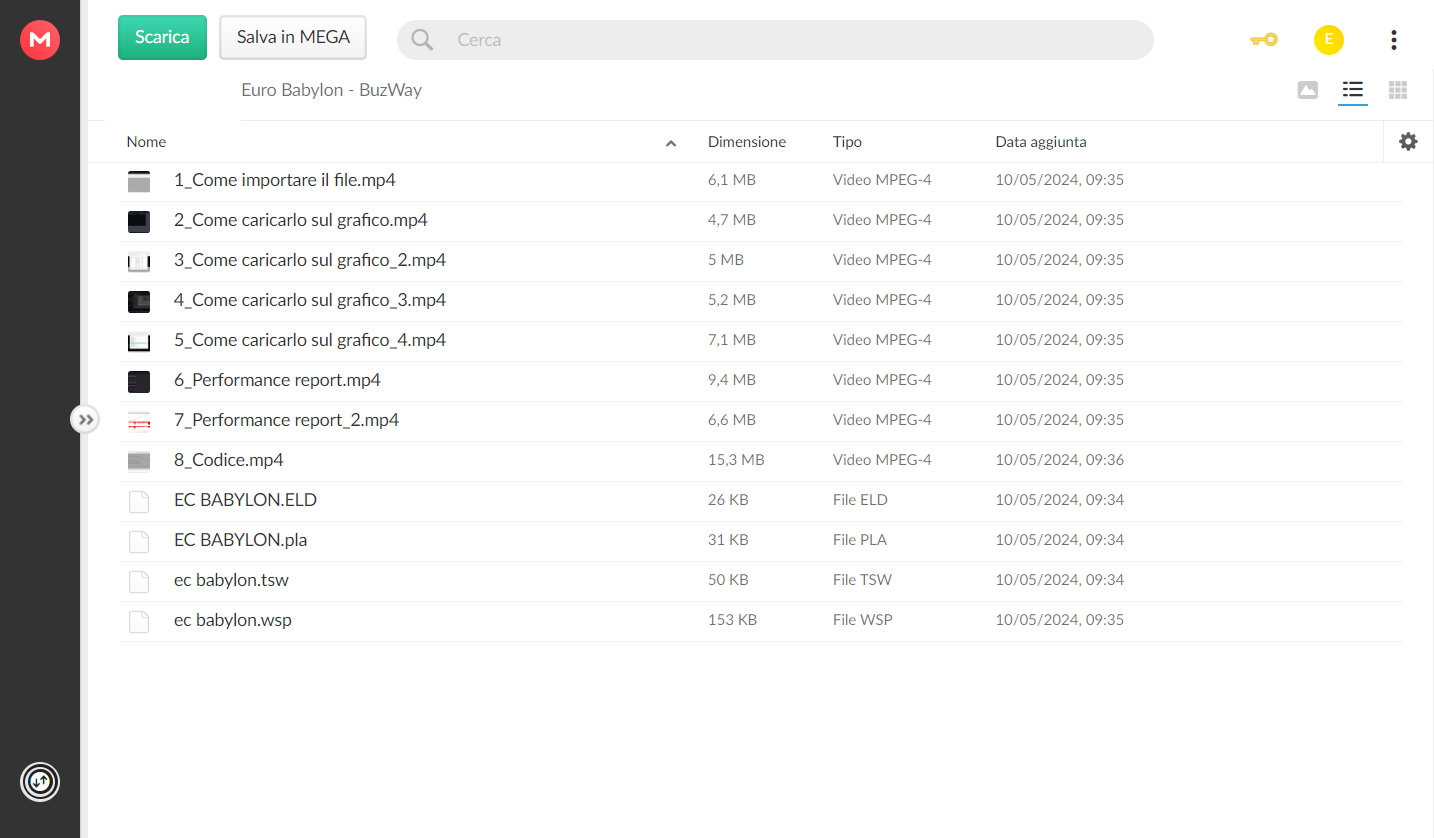The height and width of the screenshot is (838, 1434).
Task: Toggle the Nome sort direction arrow
Action: [671, 143]
